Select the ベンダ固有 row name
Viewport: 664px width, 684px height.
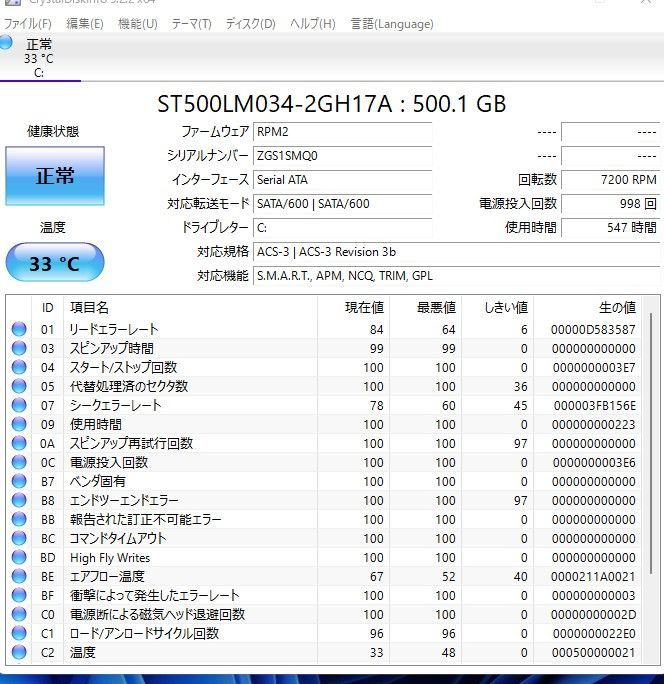click(x=98, y=481)
